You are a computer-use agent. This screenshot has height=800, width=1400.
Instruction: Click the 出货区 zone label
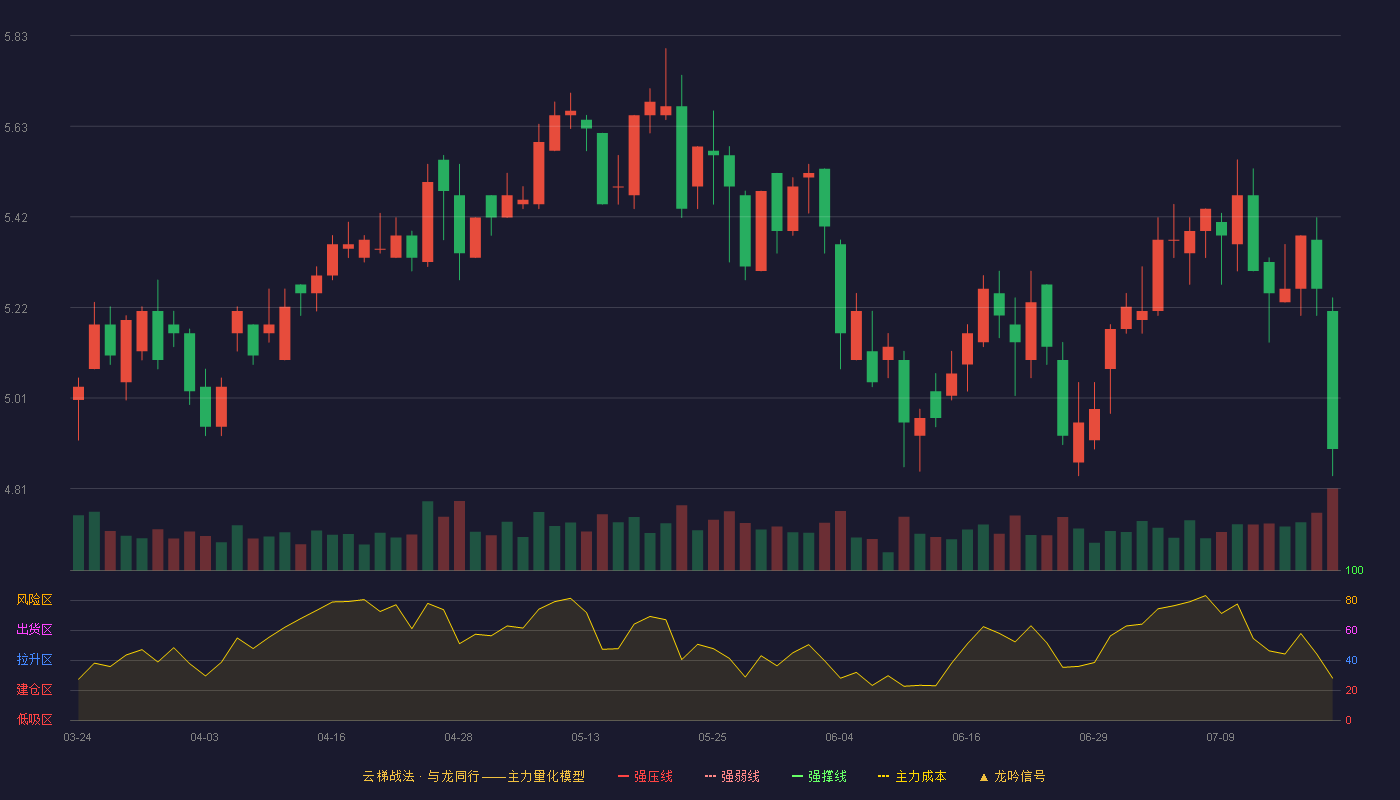(x=34, y=630)
